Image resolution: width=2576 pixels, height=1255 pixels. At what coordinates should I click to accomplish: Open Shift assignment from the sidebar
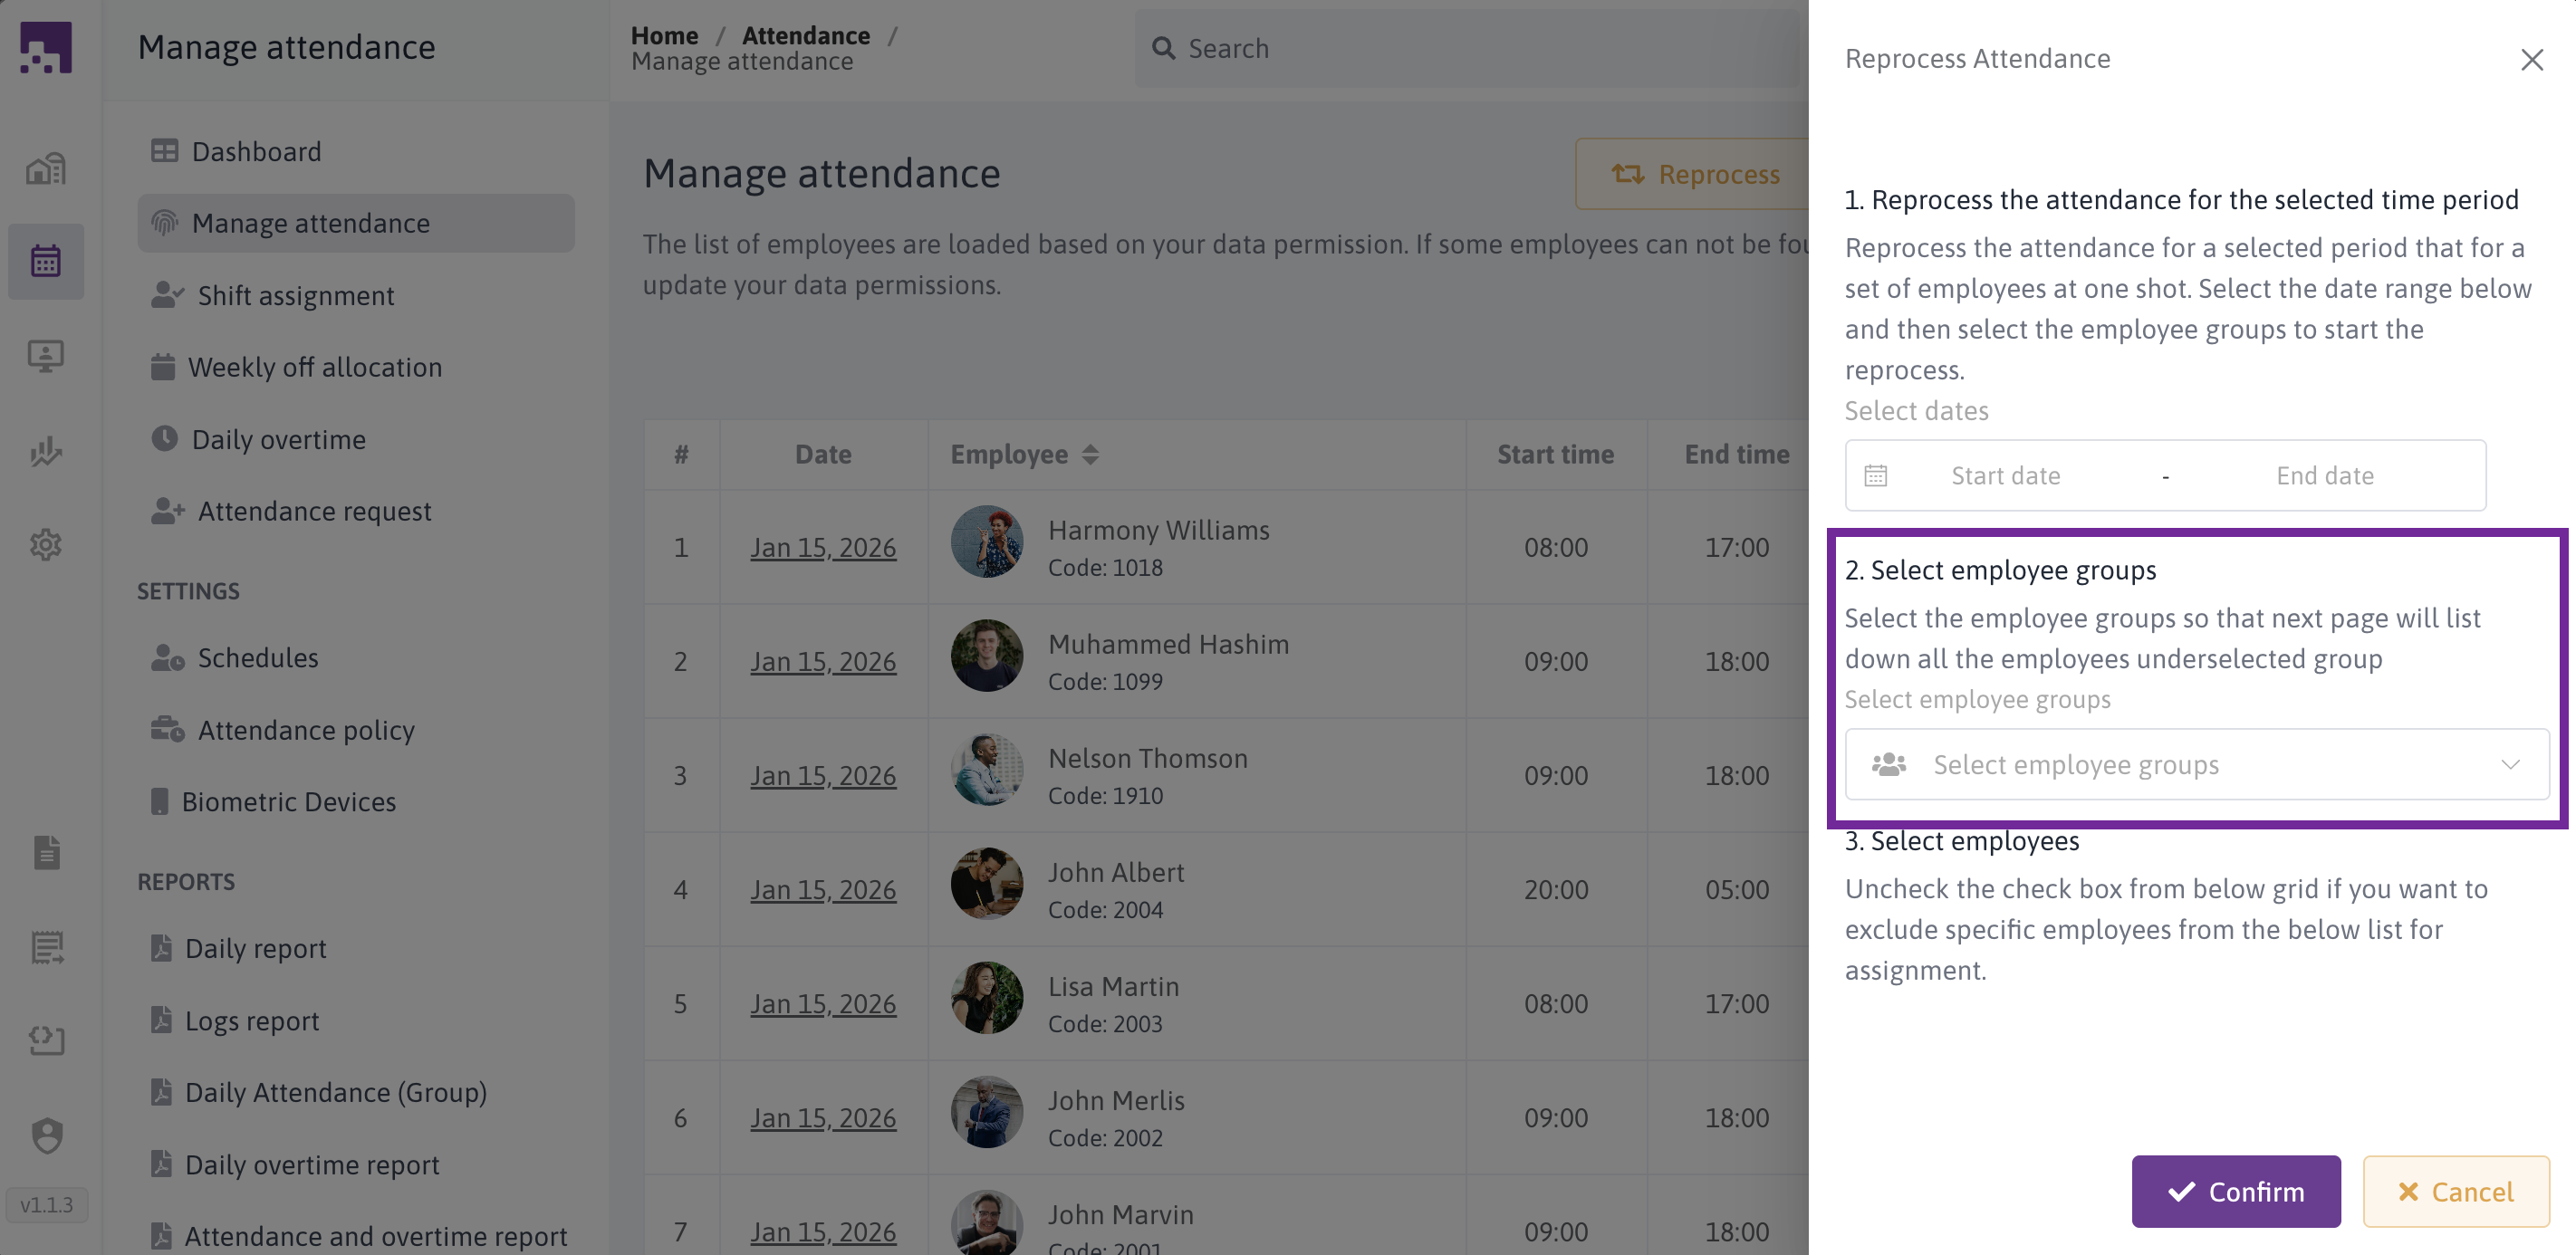295,295
